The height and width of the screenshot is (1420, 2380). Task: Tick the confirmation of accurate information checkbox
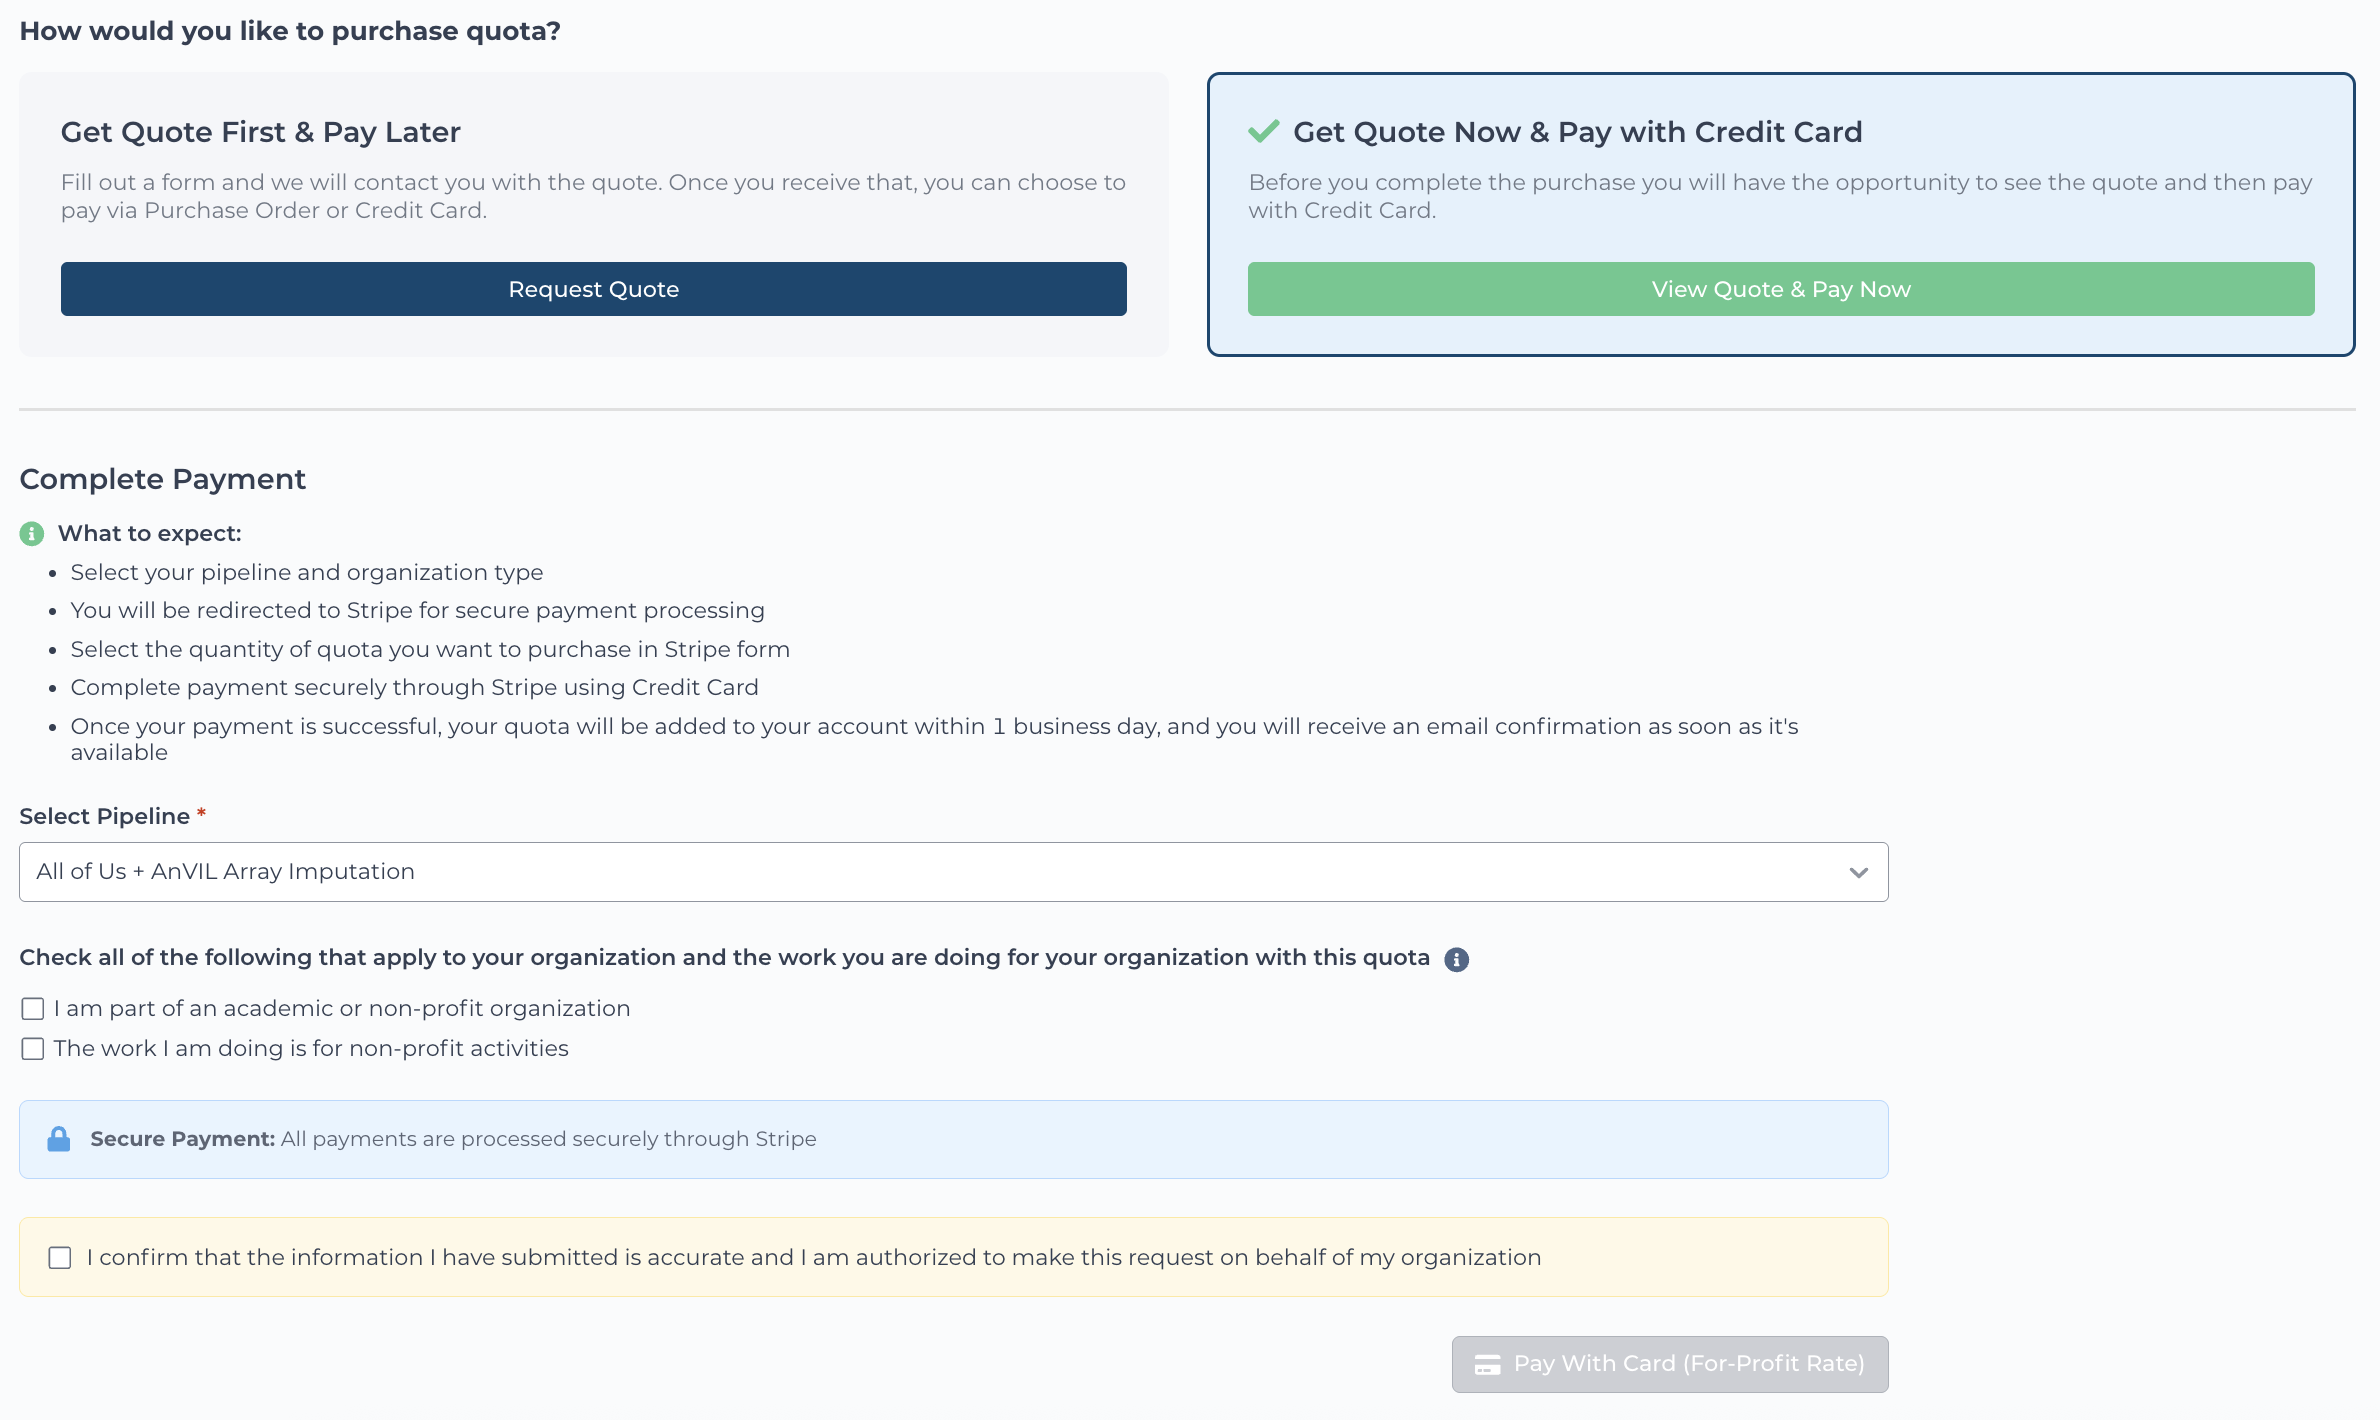60,1258
